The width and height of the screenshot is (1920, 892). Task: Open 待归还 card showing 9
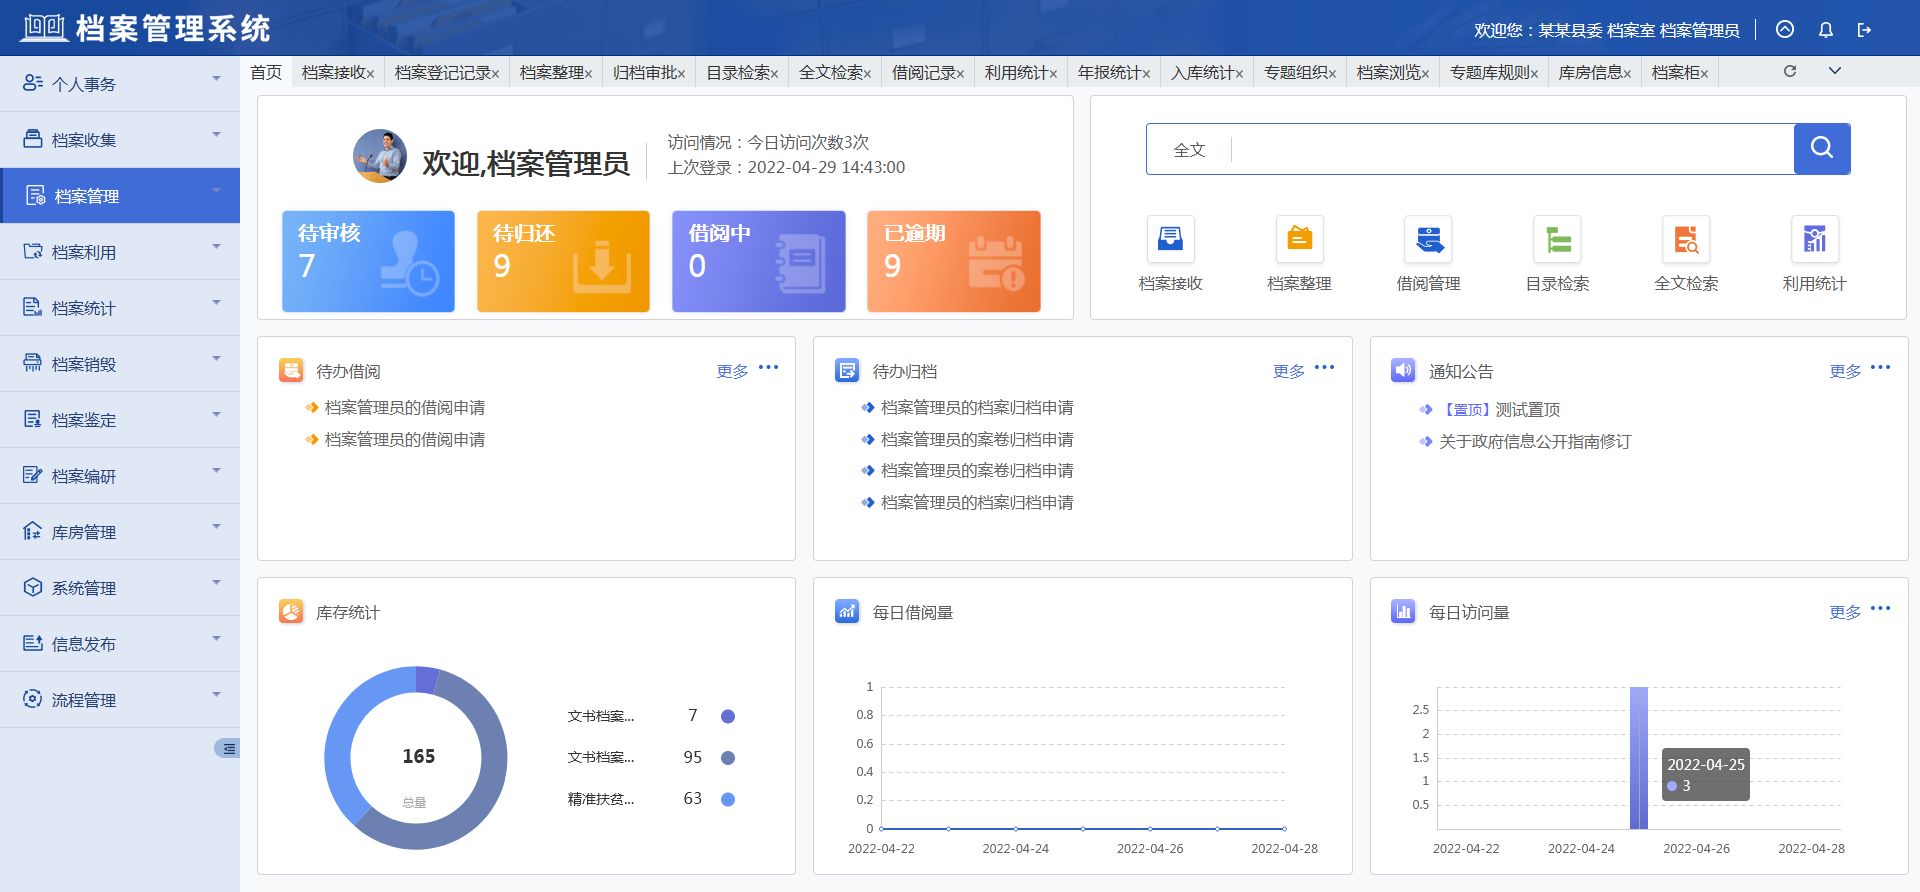pyautogui.click(x=563, y=261)
